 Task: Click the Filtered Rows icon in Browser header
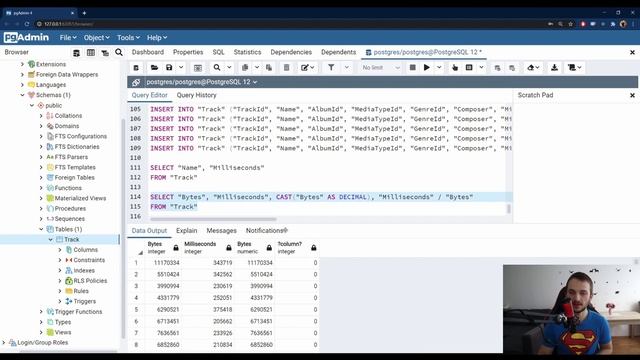pos(105,53)
